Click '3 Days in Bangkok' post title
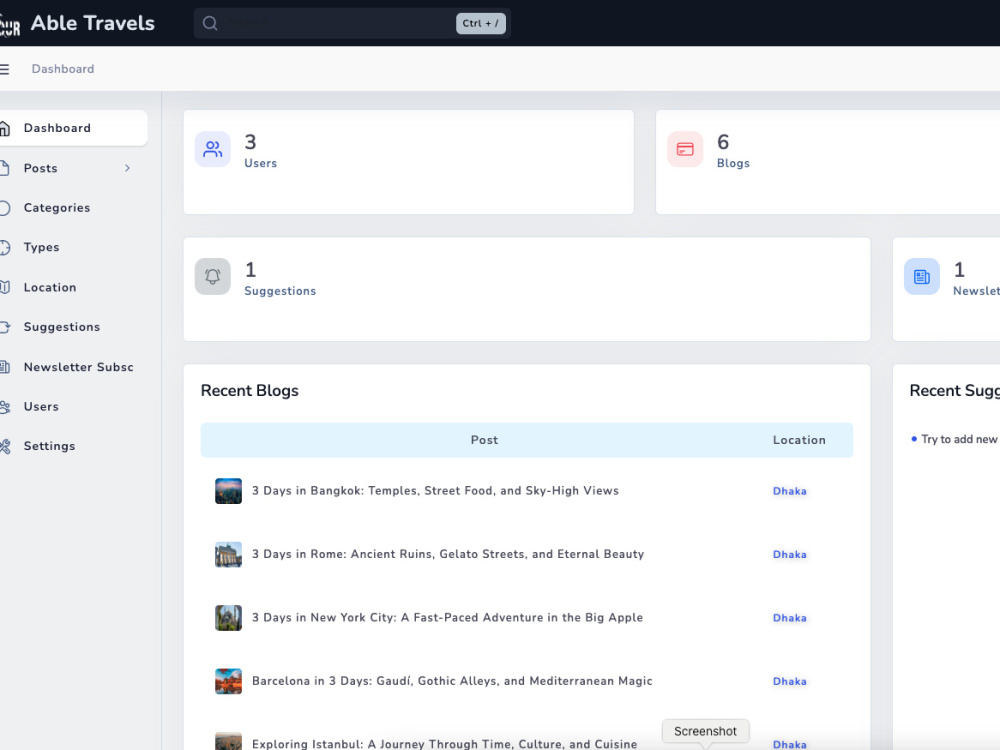Image resolution: width=1000 pixels, height=750 pixels. tap(436, 491)
